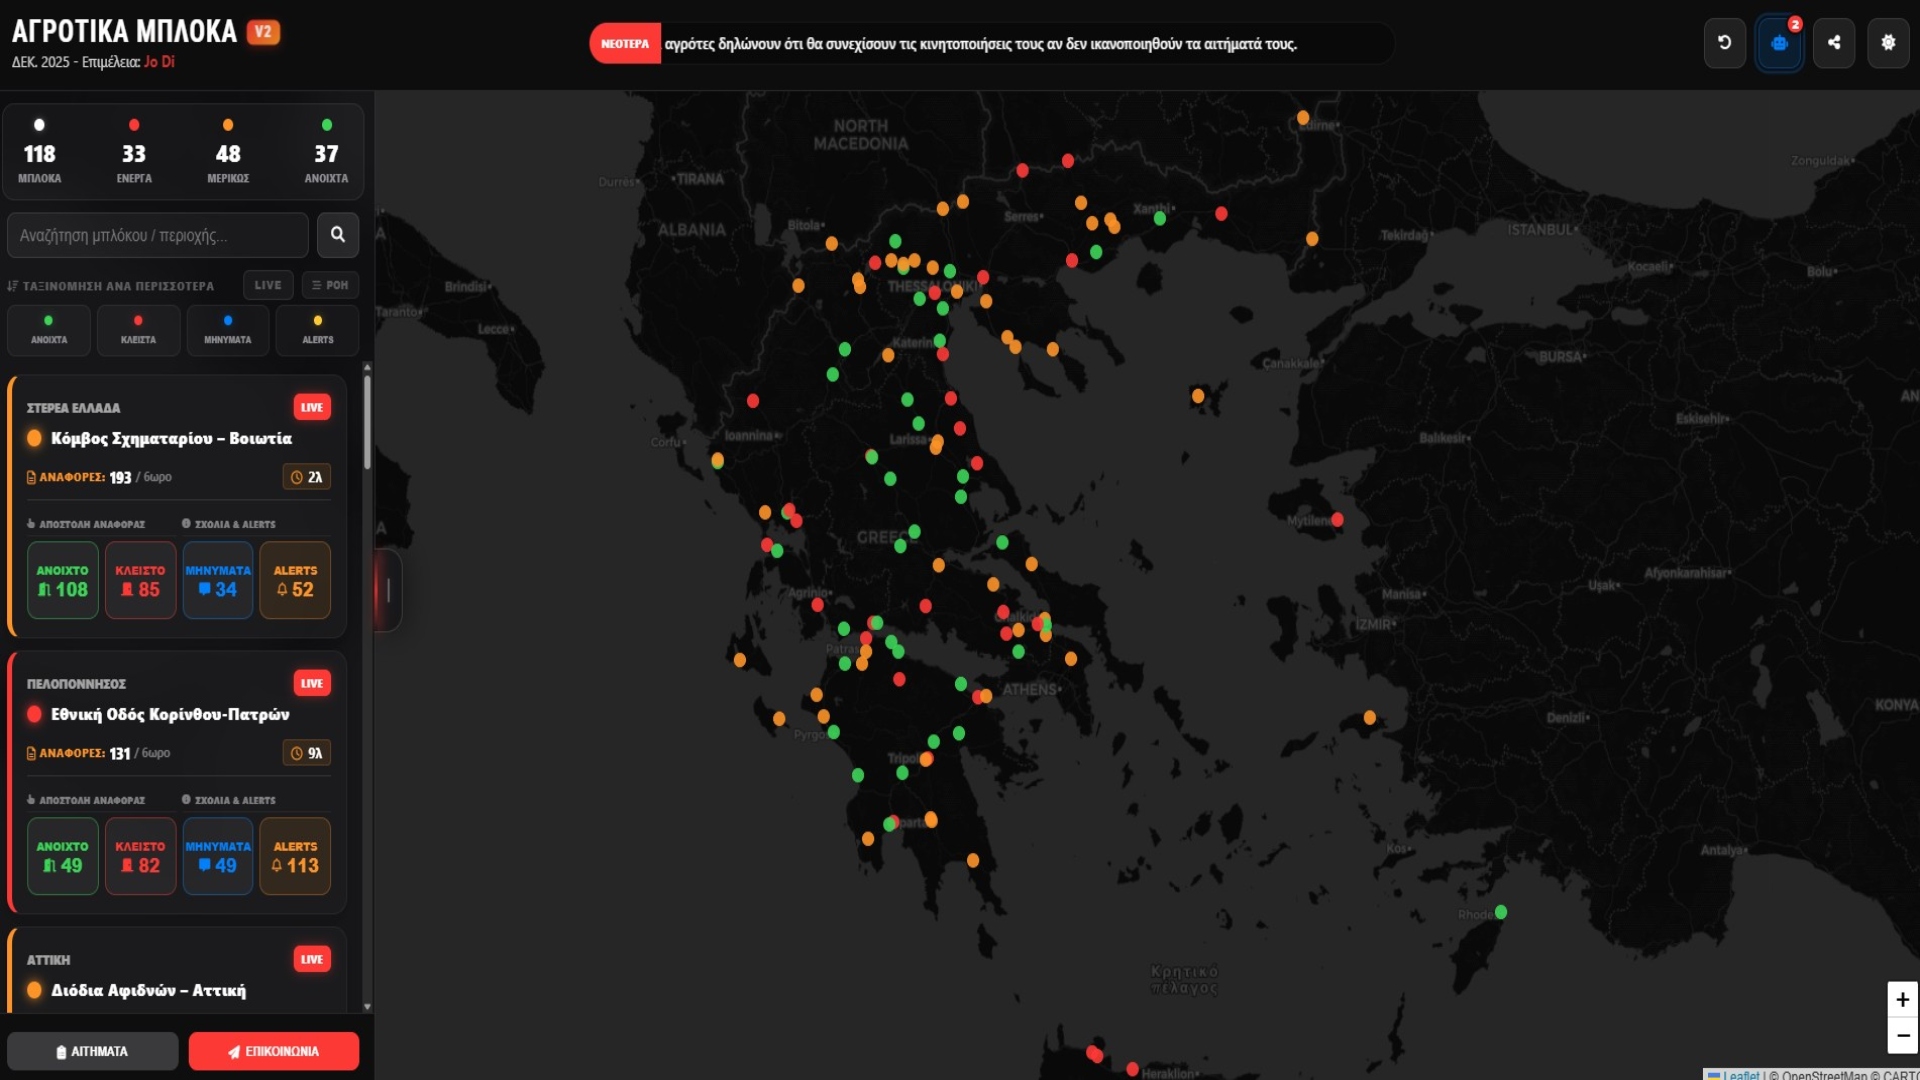Click the refresh icon in the header
The width and height of the screenshot is (1920, 1080).
[x=1724, y=43]
